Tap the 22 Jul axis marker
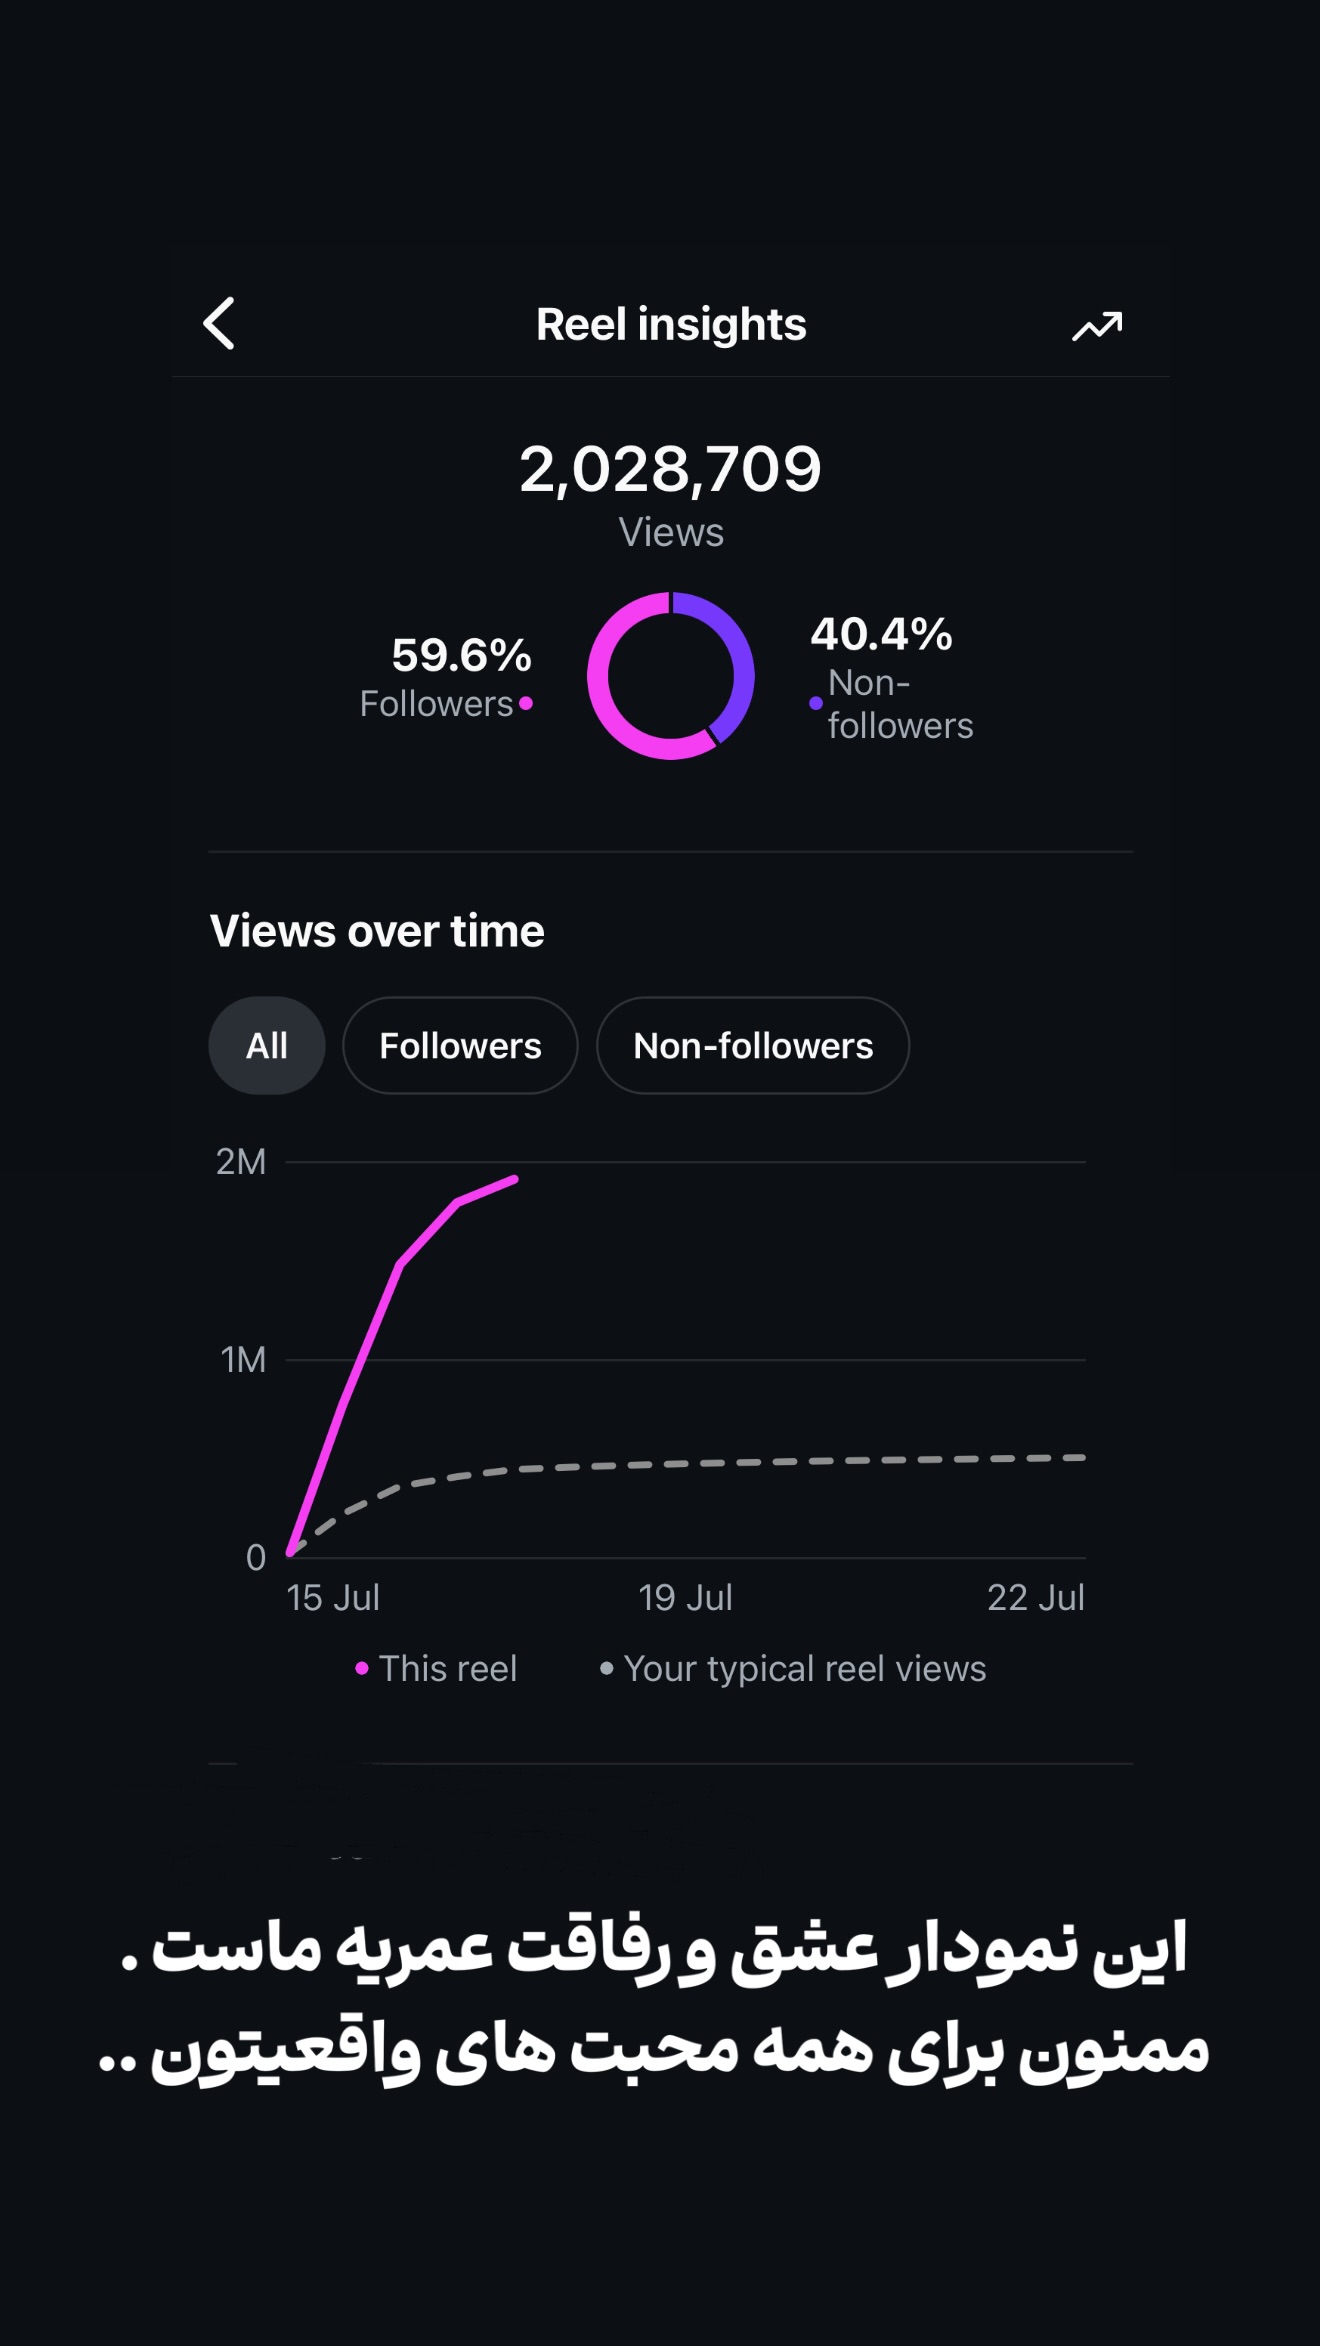Image resolution: width=1320 pixels, height=2346 pixels. (1036, 1597)
